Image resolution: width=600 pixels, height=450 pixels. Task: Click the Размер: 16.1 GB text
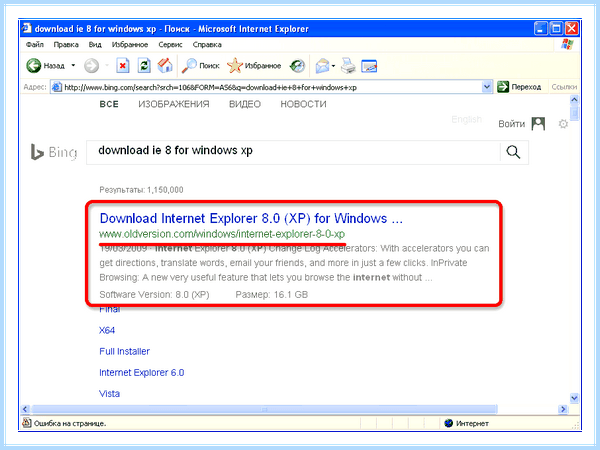(272, 295)
